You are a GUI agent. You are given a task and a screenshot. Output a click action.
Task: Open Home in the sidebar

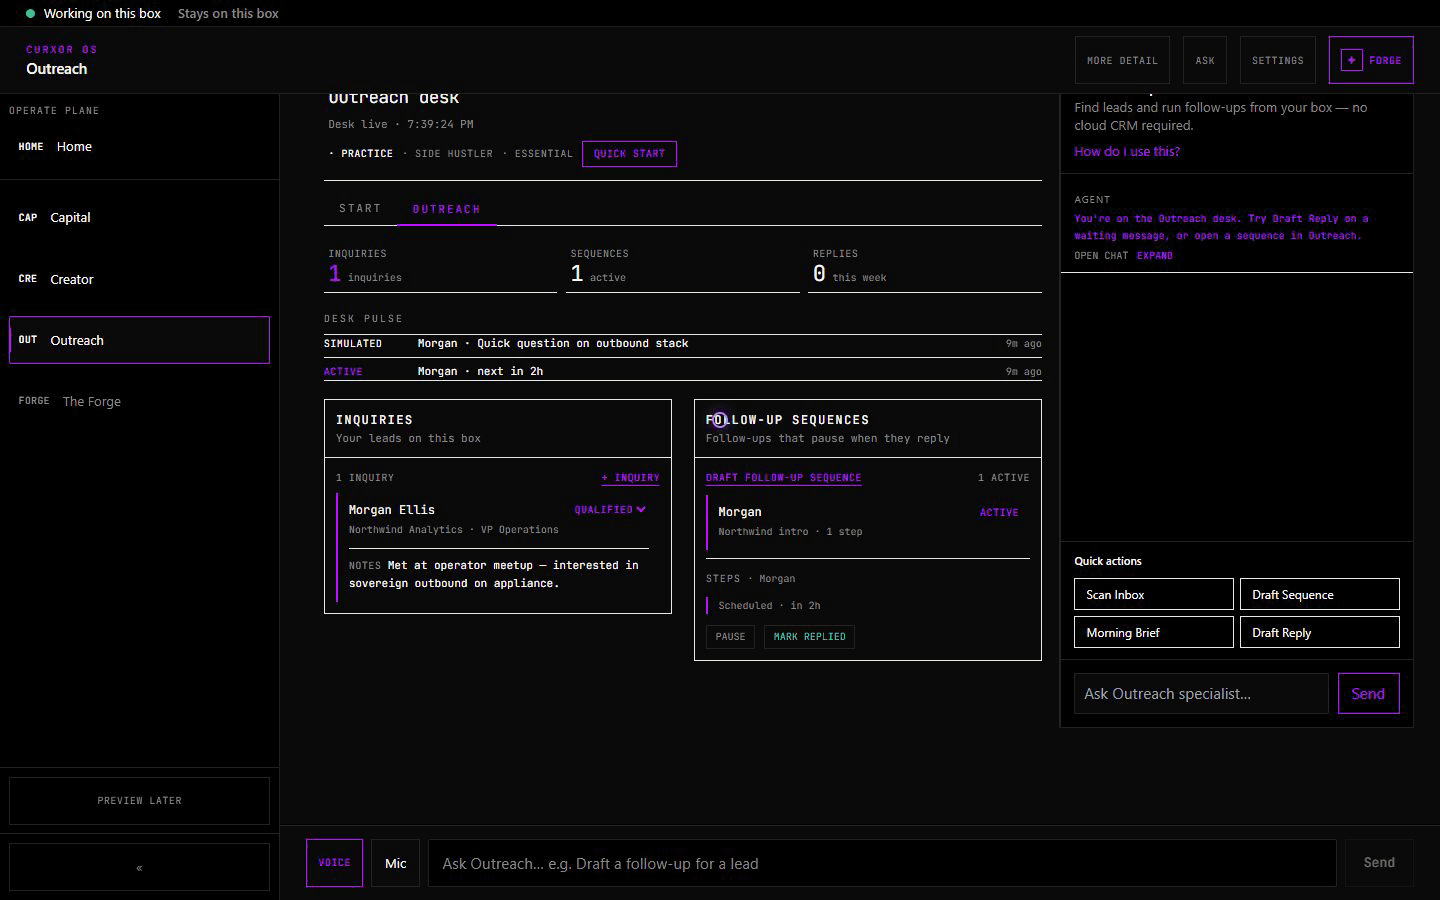tap(139, 147)
